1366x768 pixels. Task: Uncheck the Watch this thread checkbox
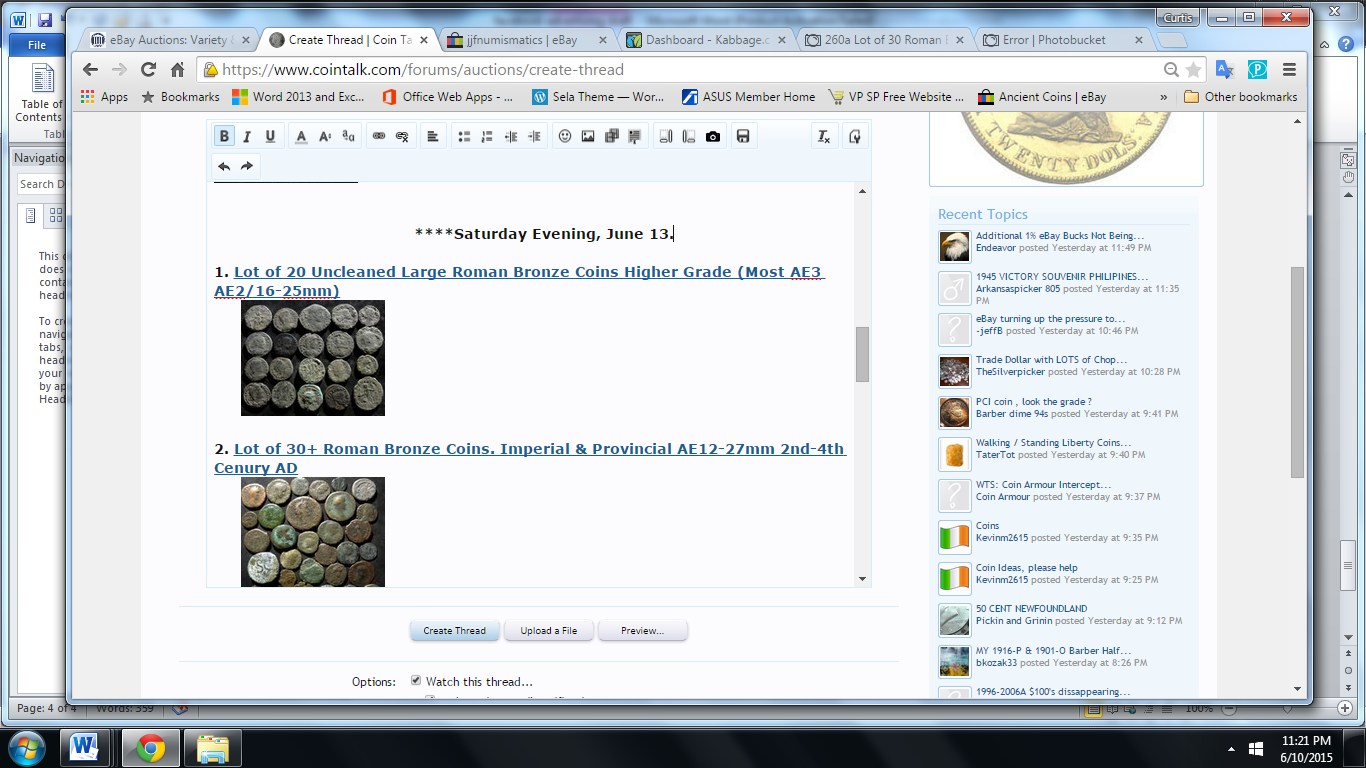point(416,681)
